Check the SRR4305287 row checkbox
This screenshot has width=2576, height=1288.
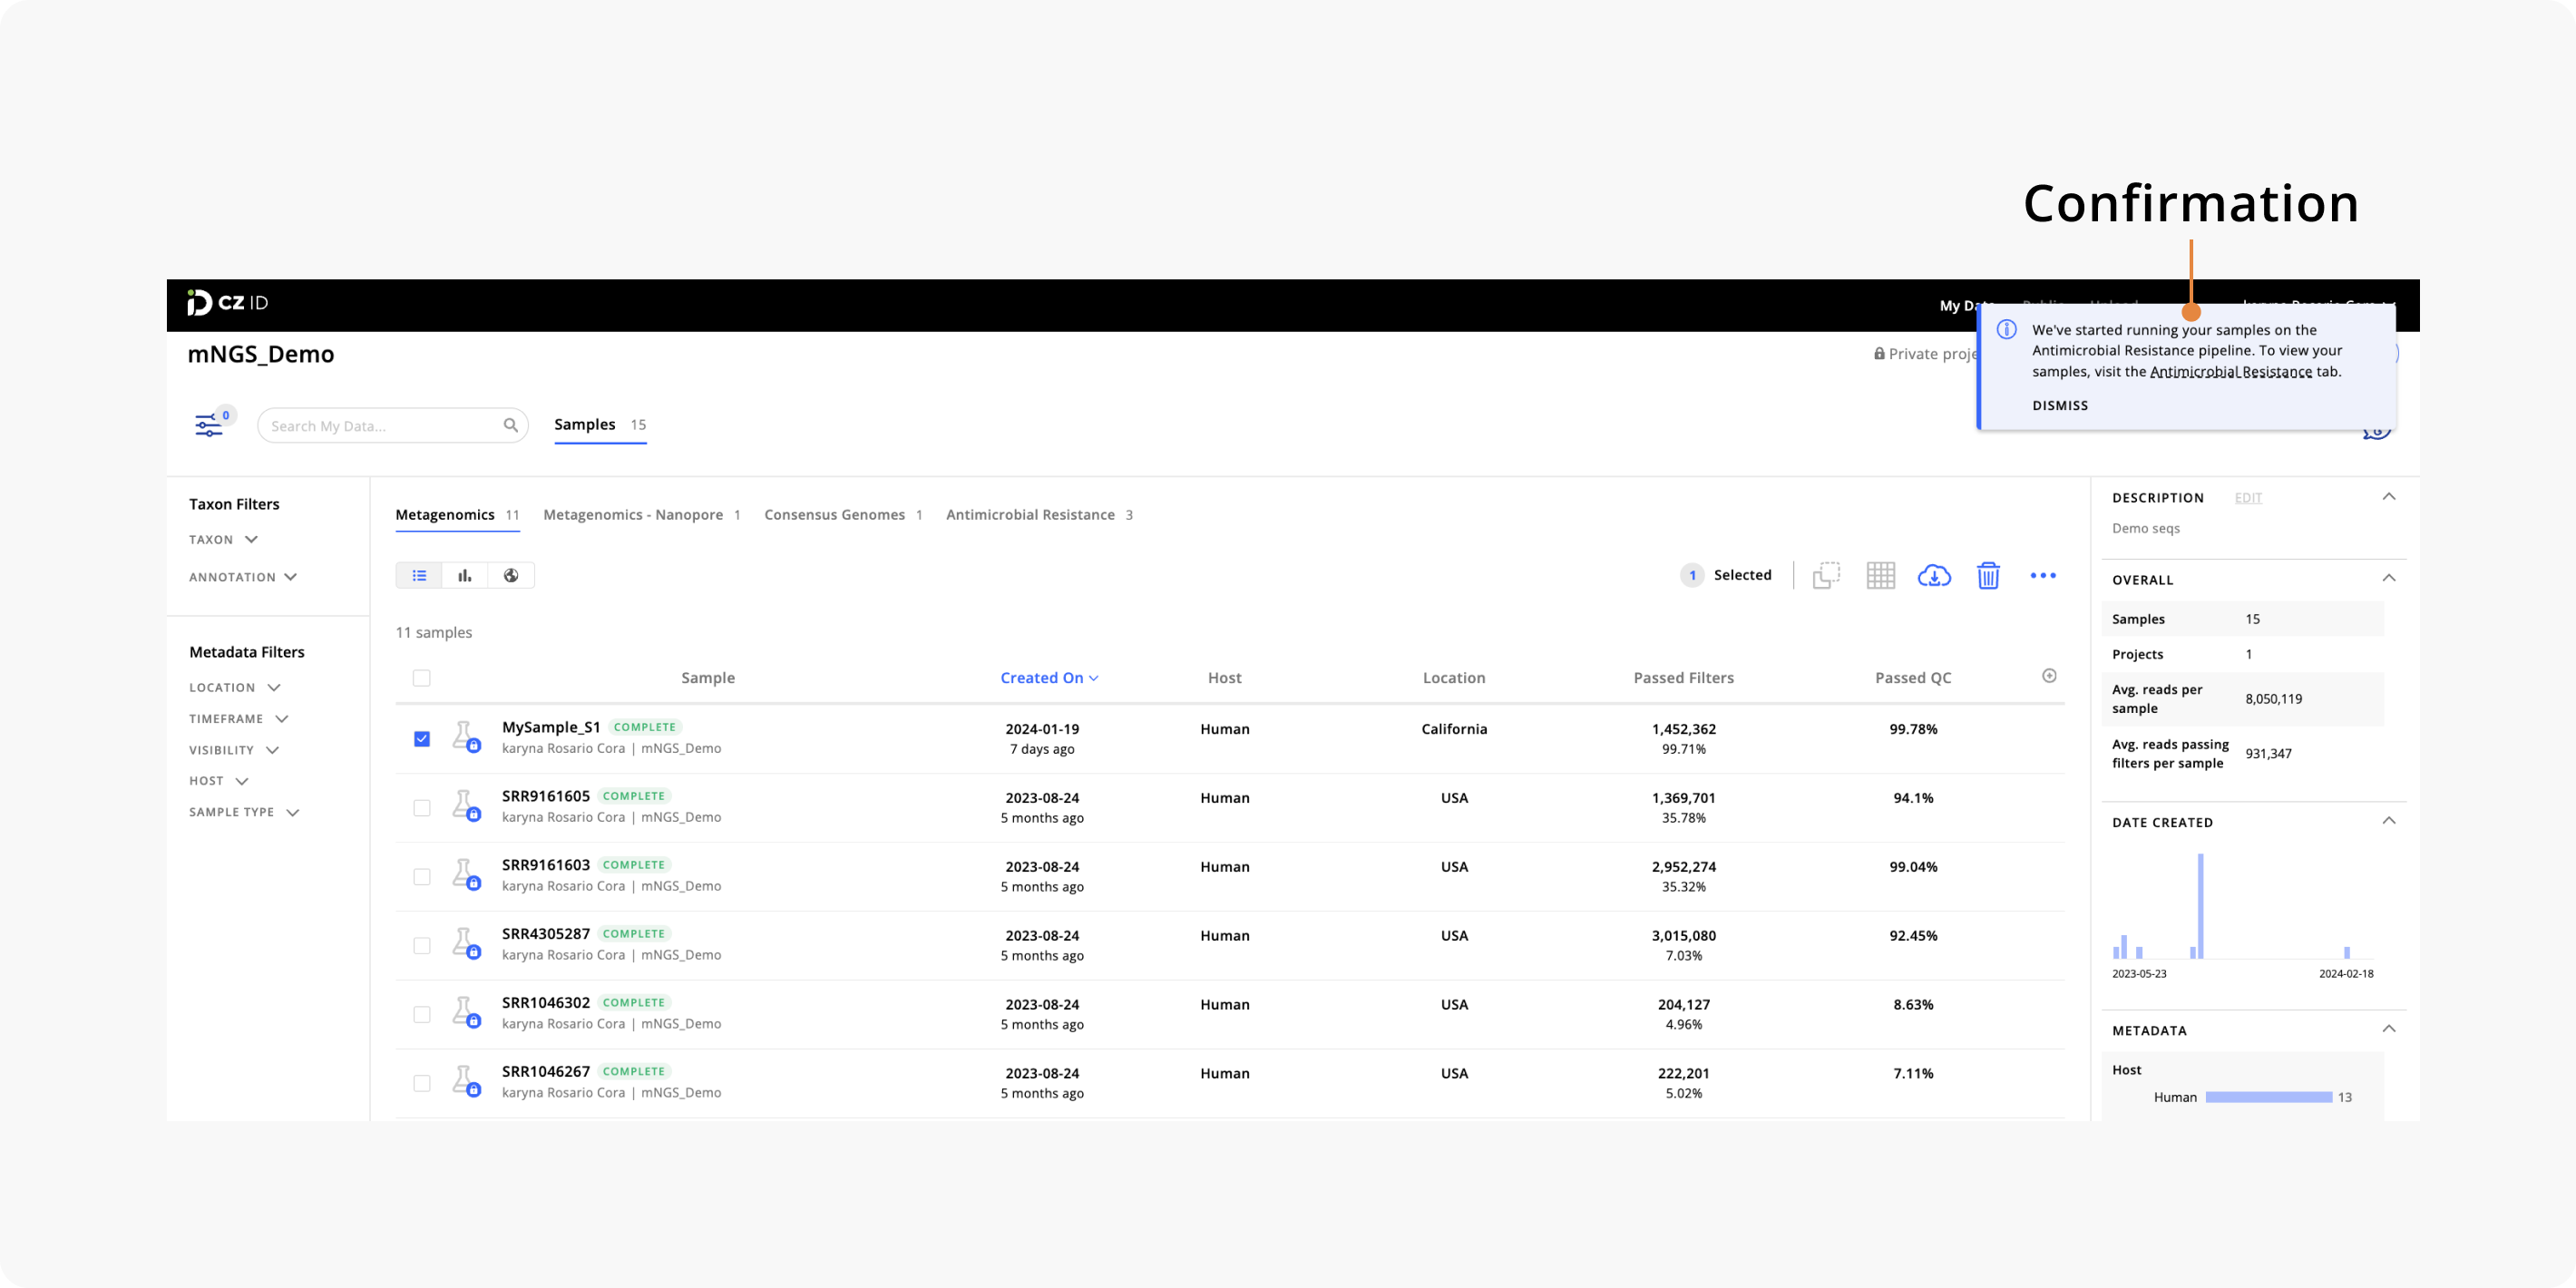pyautogui.click(x=422, y=946)
